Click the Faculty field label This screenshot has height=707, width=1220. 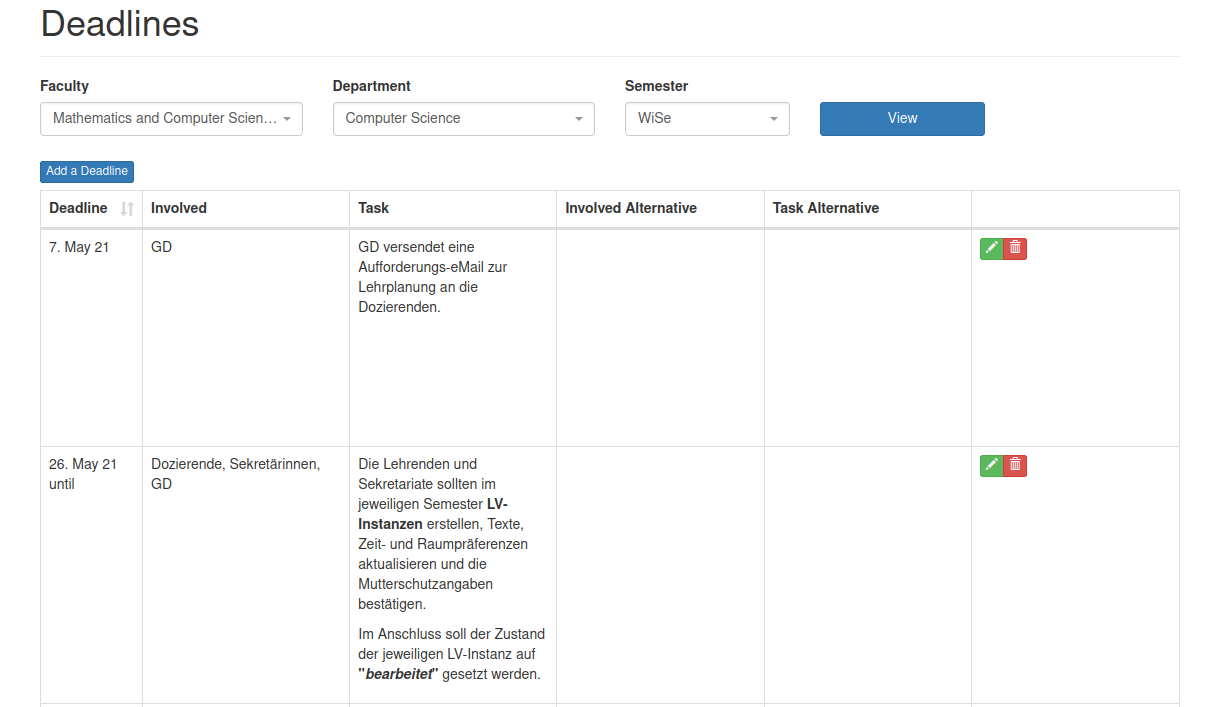[64, 86]
